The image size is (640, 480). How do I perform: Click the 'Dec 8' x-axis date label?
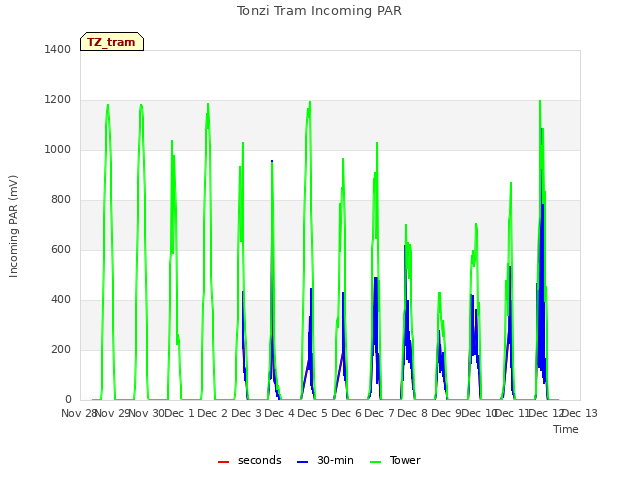tap(413, 413)
